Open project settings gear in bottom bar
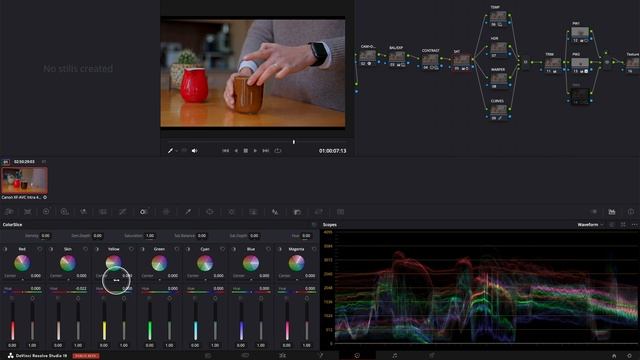 [x=630, y=356]
